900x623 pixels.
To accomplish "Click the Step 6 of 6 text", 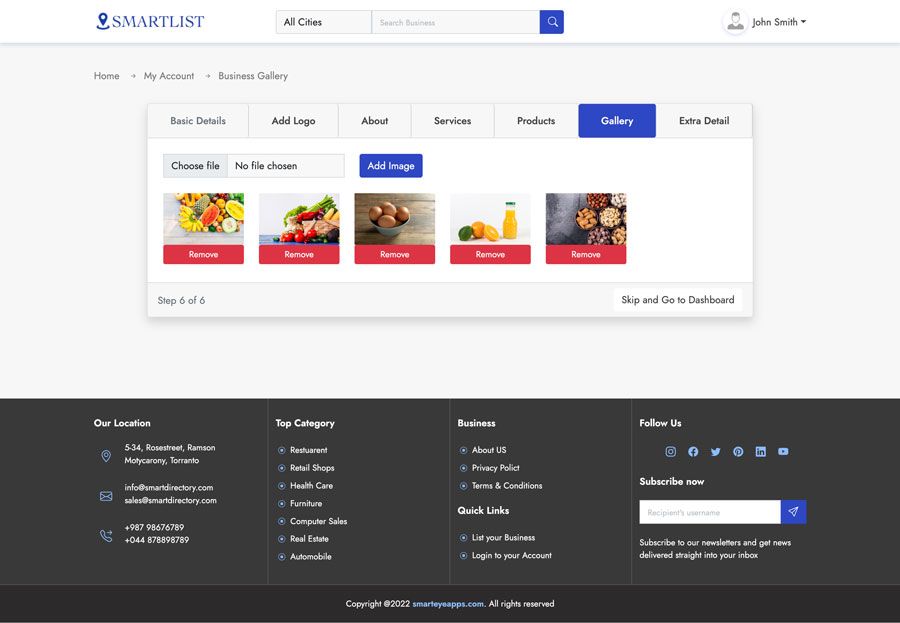I will coord(181,300).
